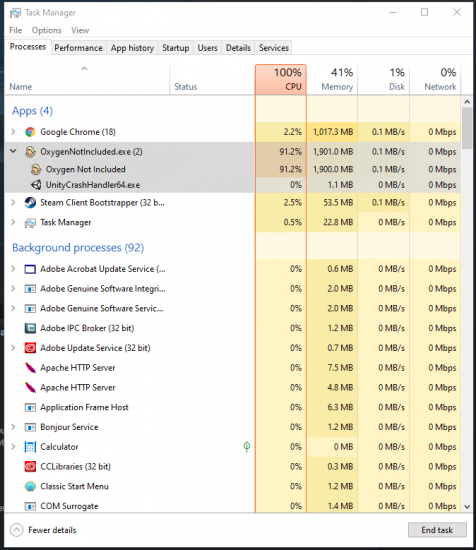Click the scrollbar down arrow
476x550 pixels.
[467, 507]
